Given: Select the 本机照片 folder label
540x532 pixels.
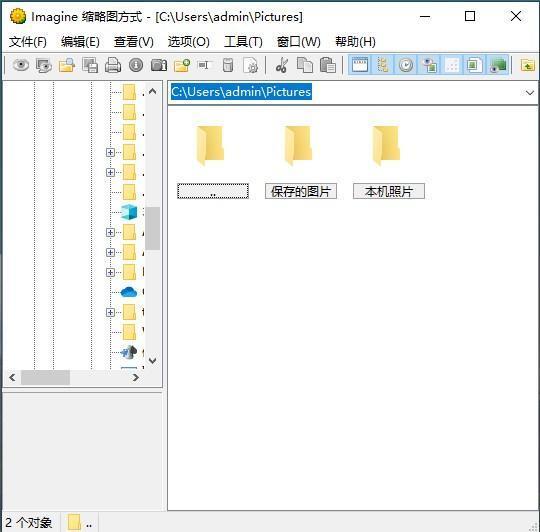Looking at the screenshot, I should point(389,191).
